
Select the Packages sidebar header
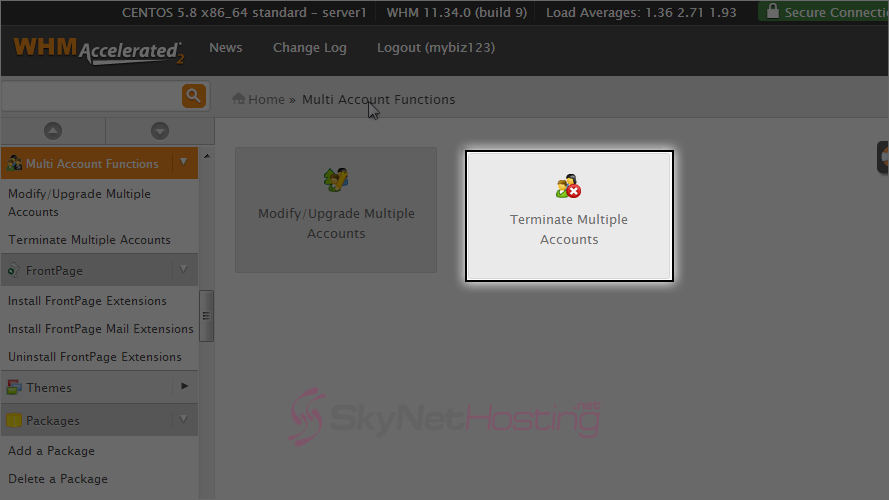[99, 420]
